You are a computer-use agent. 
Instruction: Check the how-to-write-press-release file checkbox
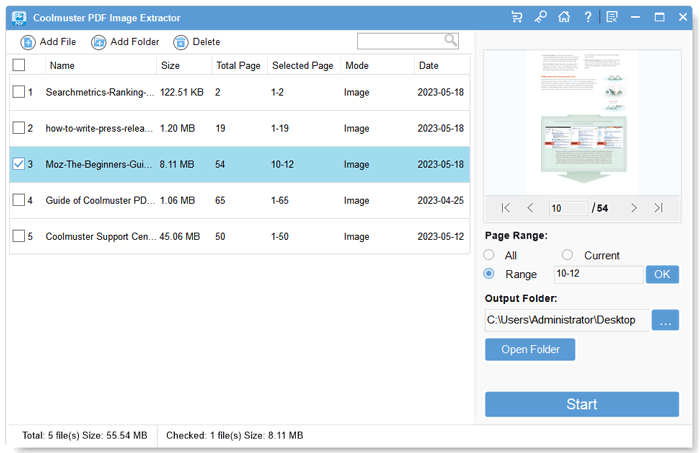[19, 128]
